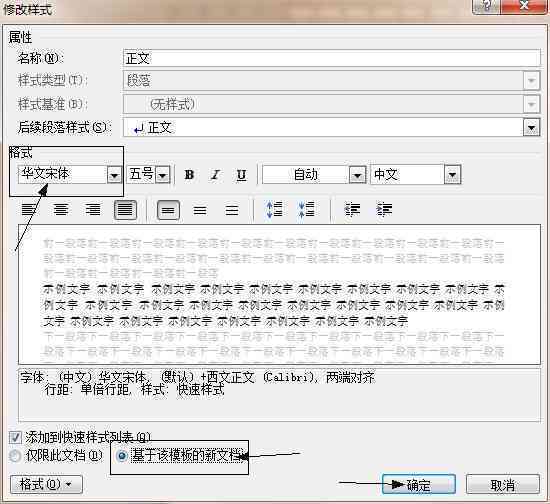Open the dialog help question-mark button
The image size is (550, 504).
pos(487,6)
